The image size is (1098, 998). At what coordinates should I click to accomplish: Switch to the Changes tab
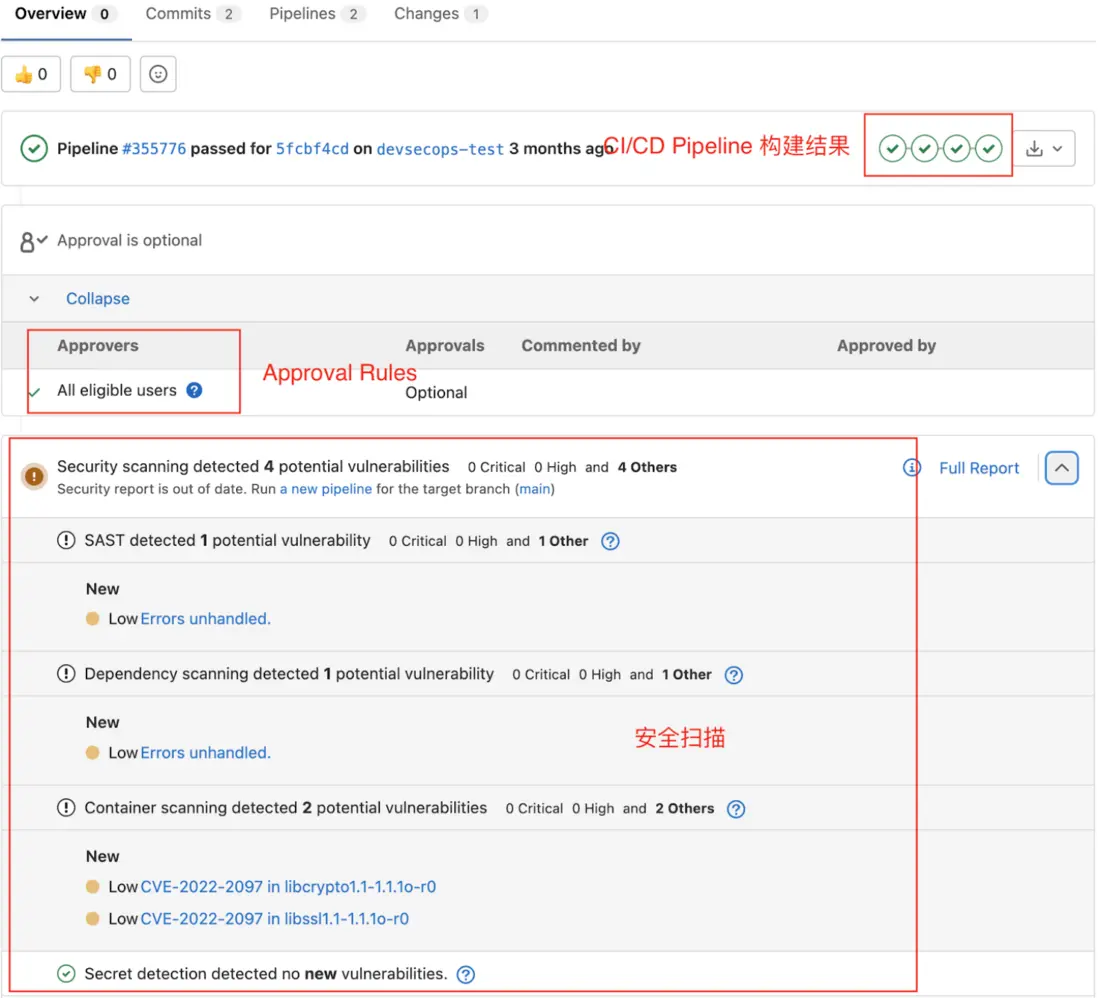tap(439, 14)
